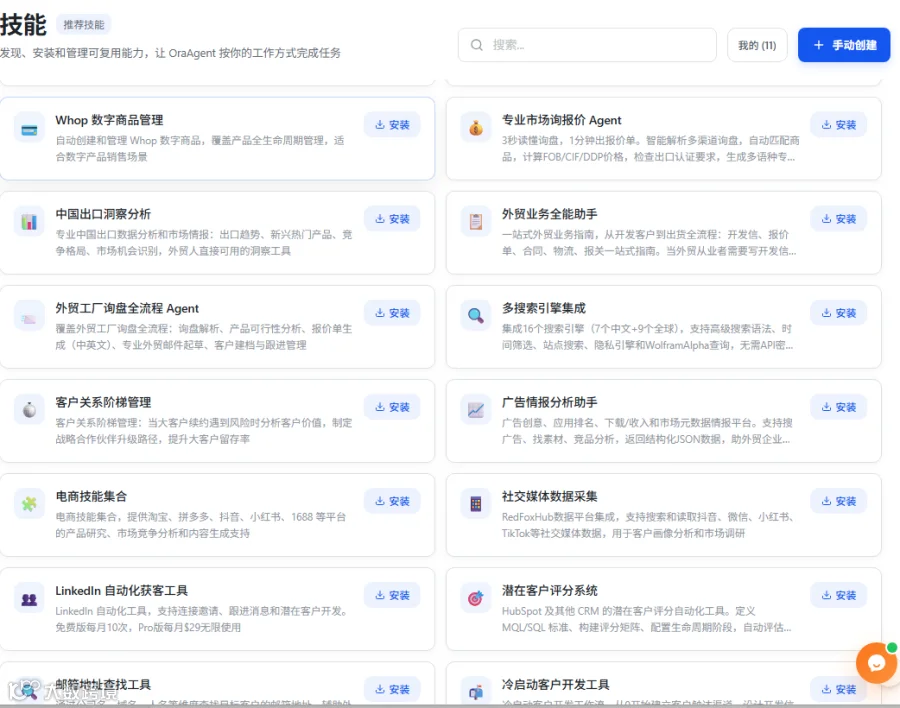900x708 pixels.
Task: Open the 冷启动客户开发工具 title
Action: pyautogui.click(x=556, y=684)
